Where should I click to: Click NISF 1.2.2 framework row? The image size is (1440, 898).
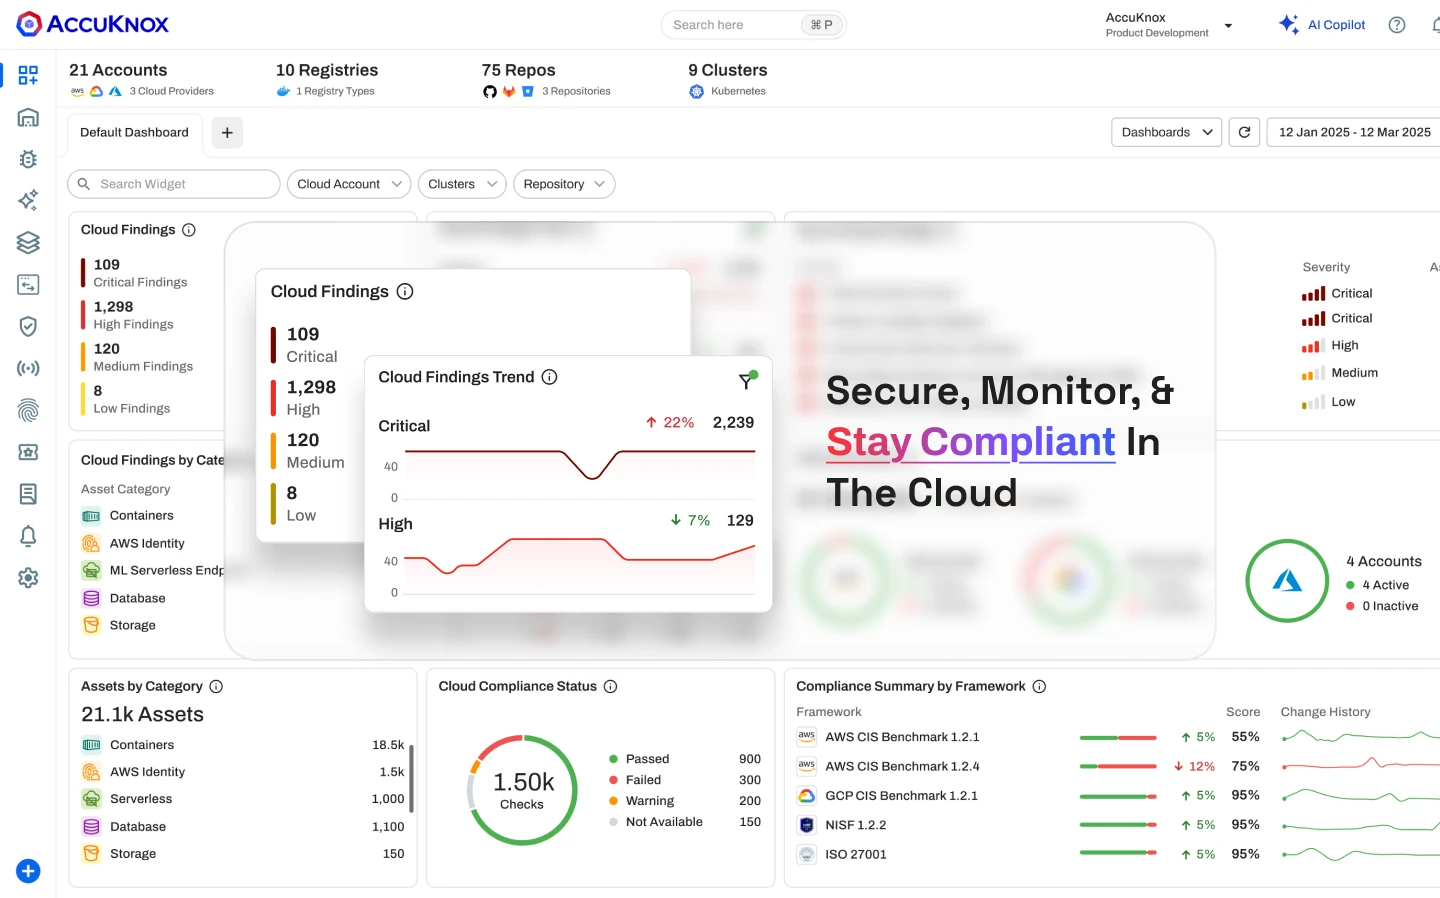tap(1118, 825)
